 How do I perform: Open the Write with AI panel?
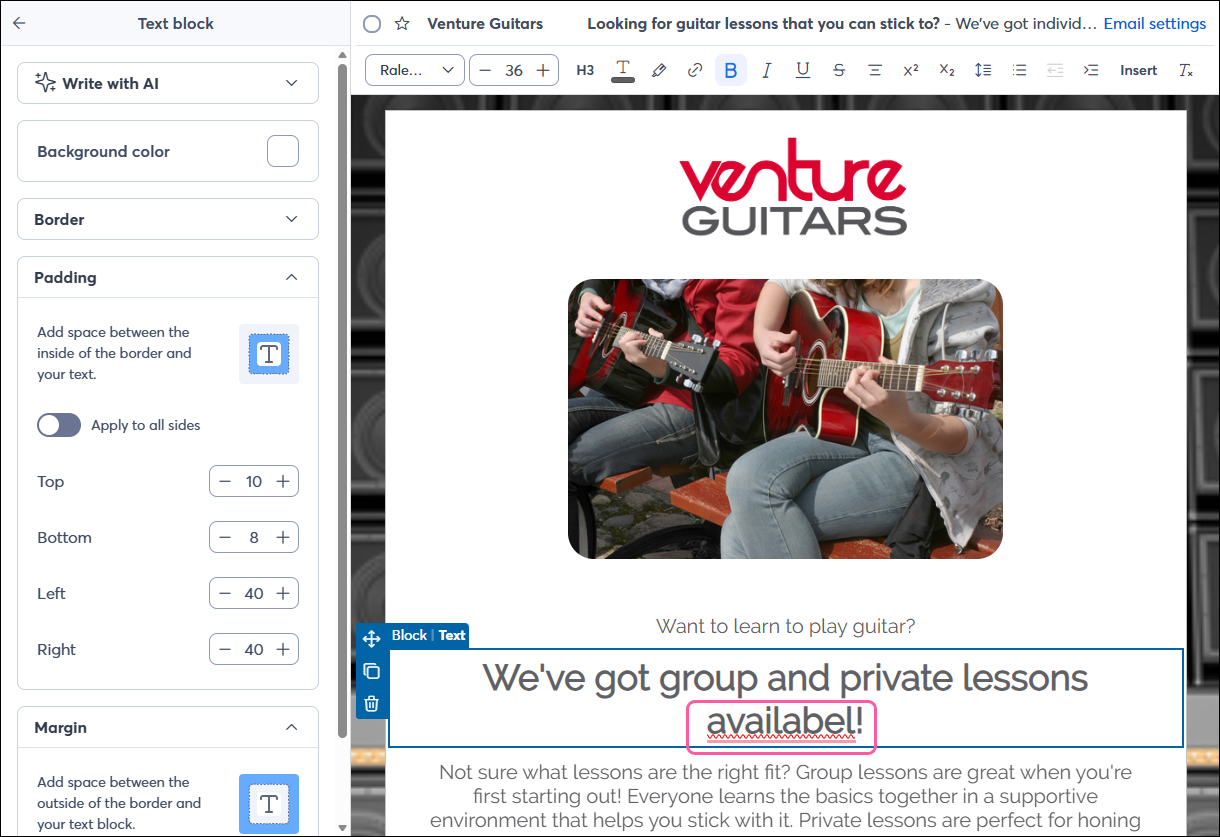[x=167, y=83]
